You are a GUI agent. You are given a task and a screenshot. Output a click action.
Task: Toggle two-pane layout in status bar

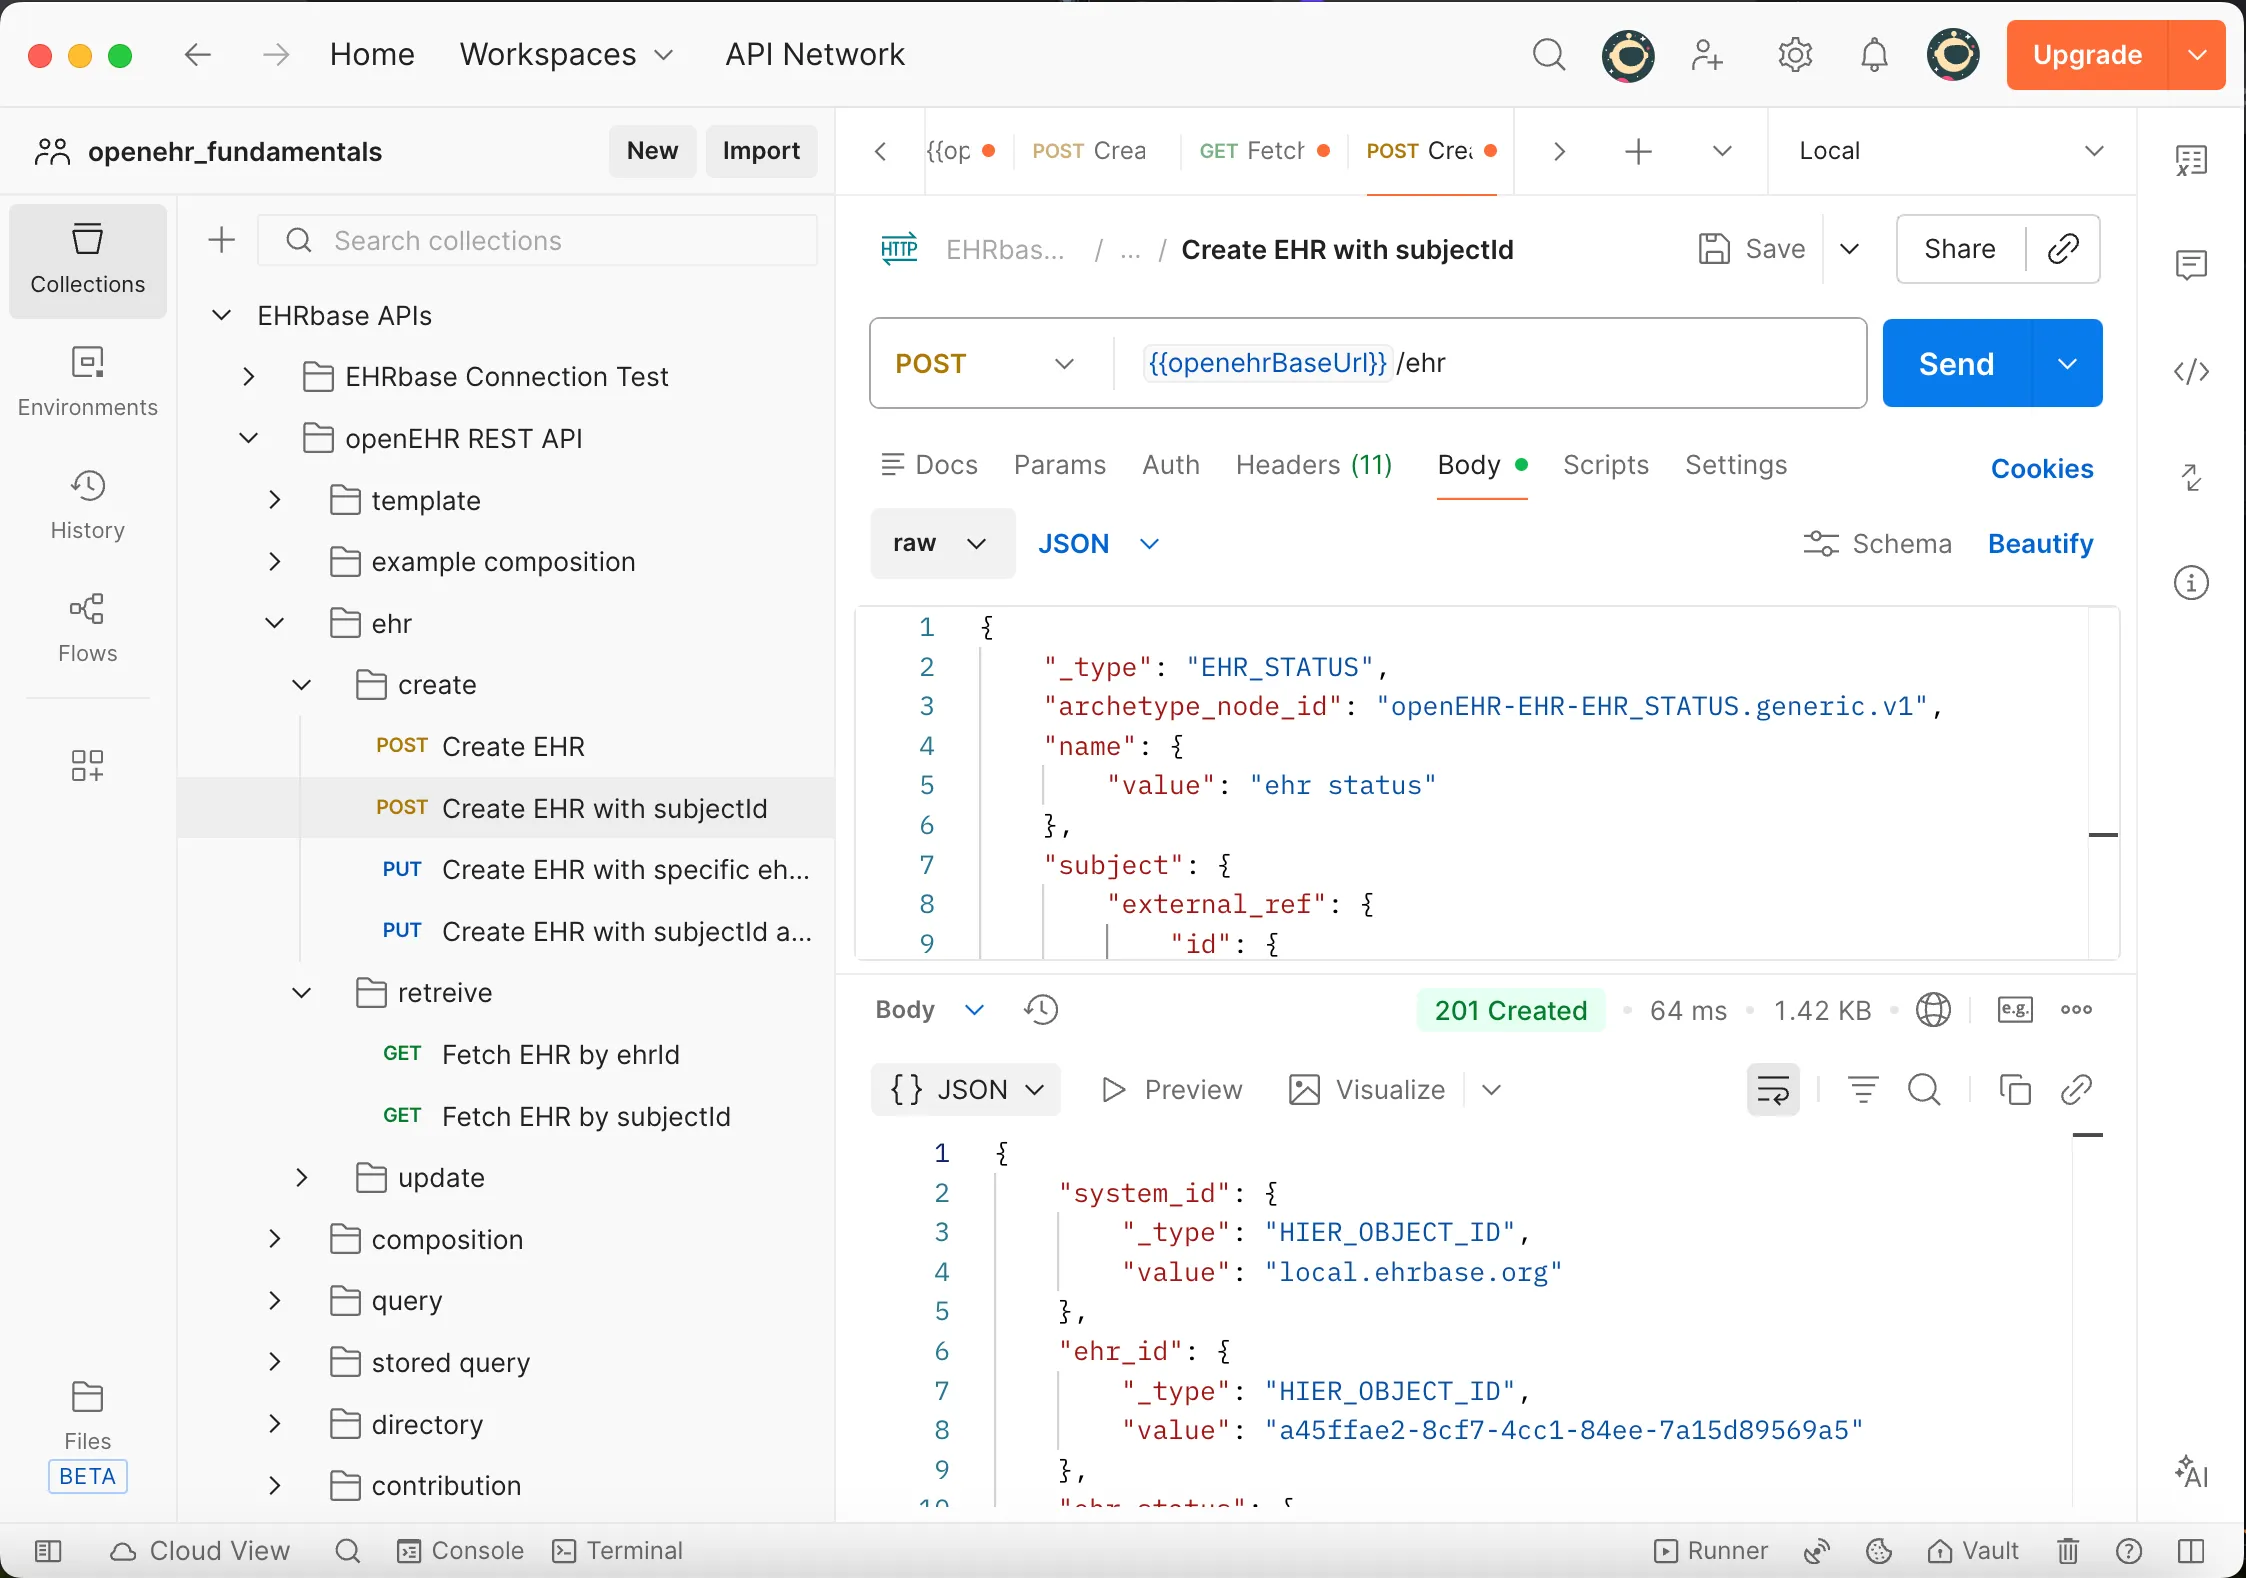2191,1551
